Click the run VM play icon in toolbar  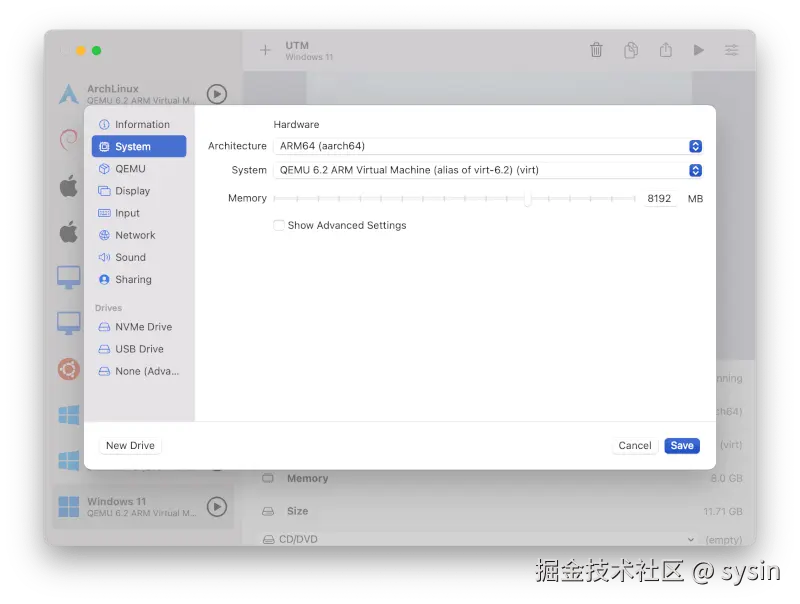tap(698, 50)
